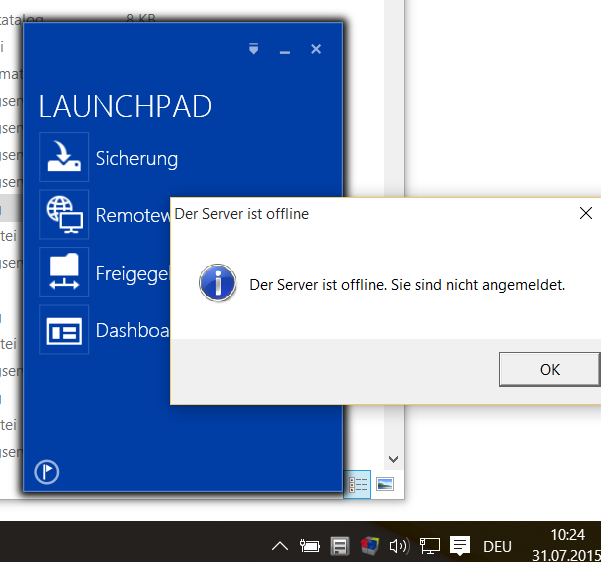Show hidden system tray icons
Image resolution: width=601 pixels, height=562 pixels.
280,546
